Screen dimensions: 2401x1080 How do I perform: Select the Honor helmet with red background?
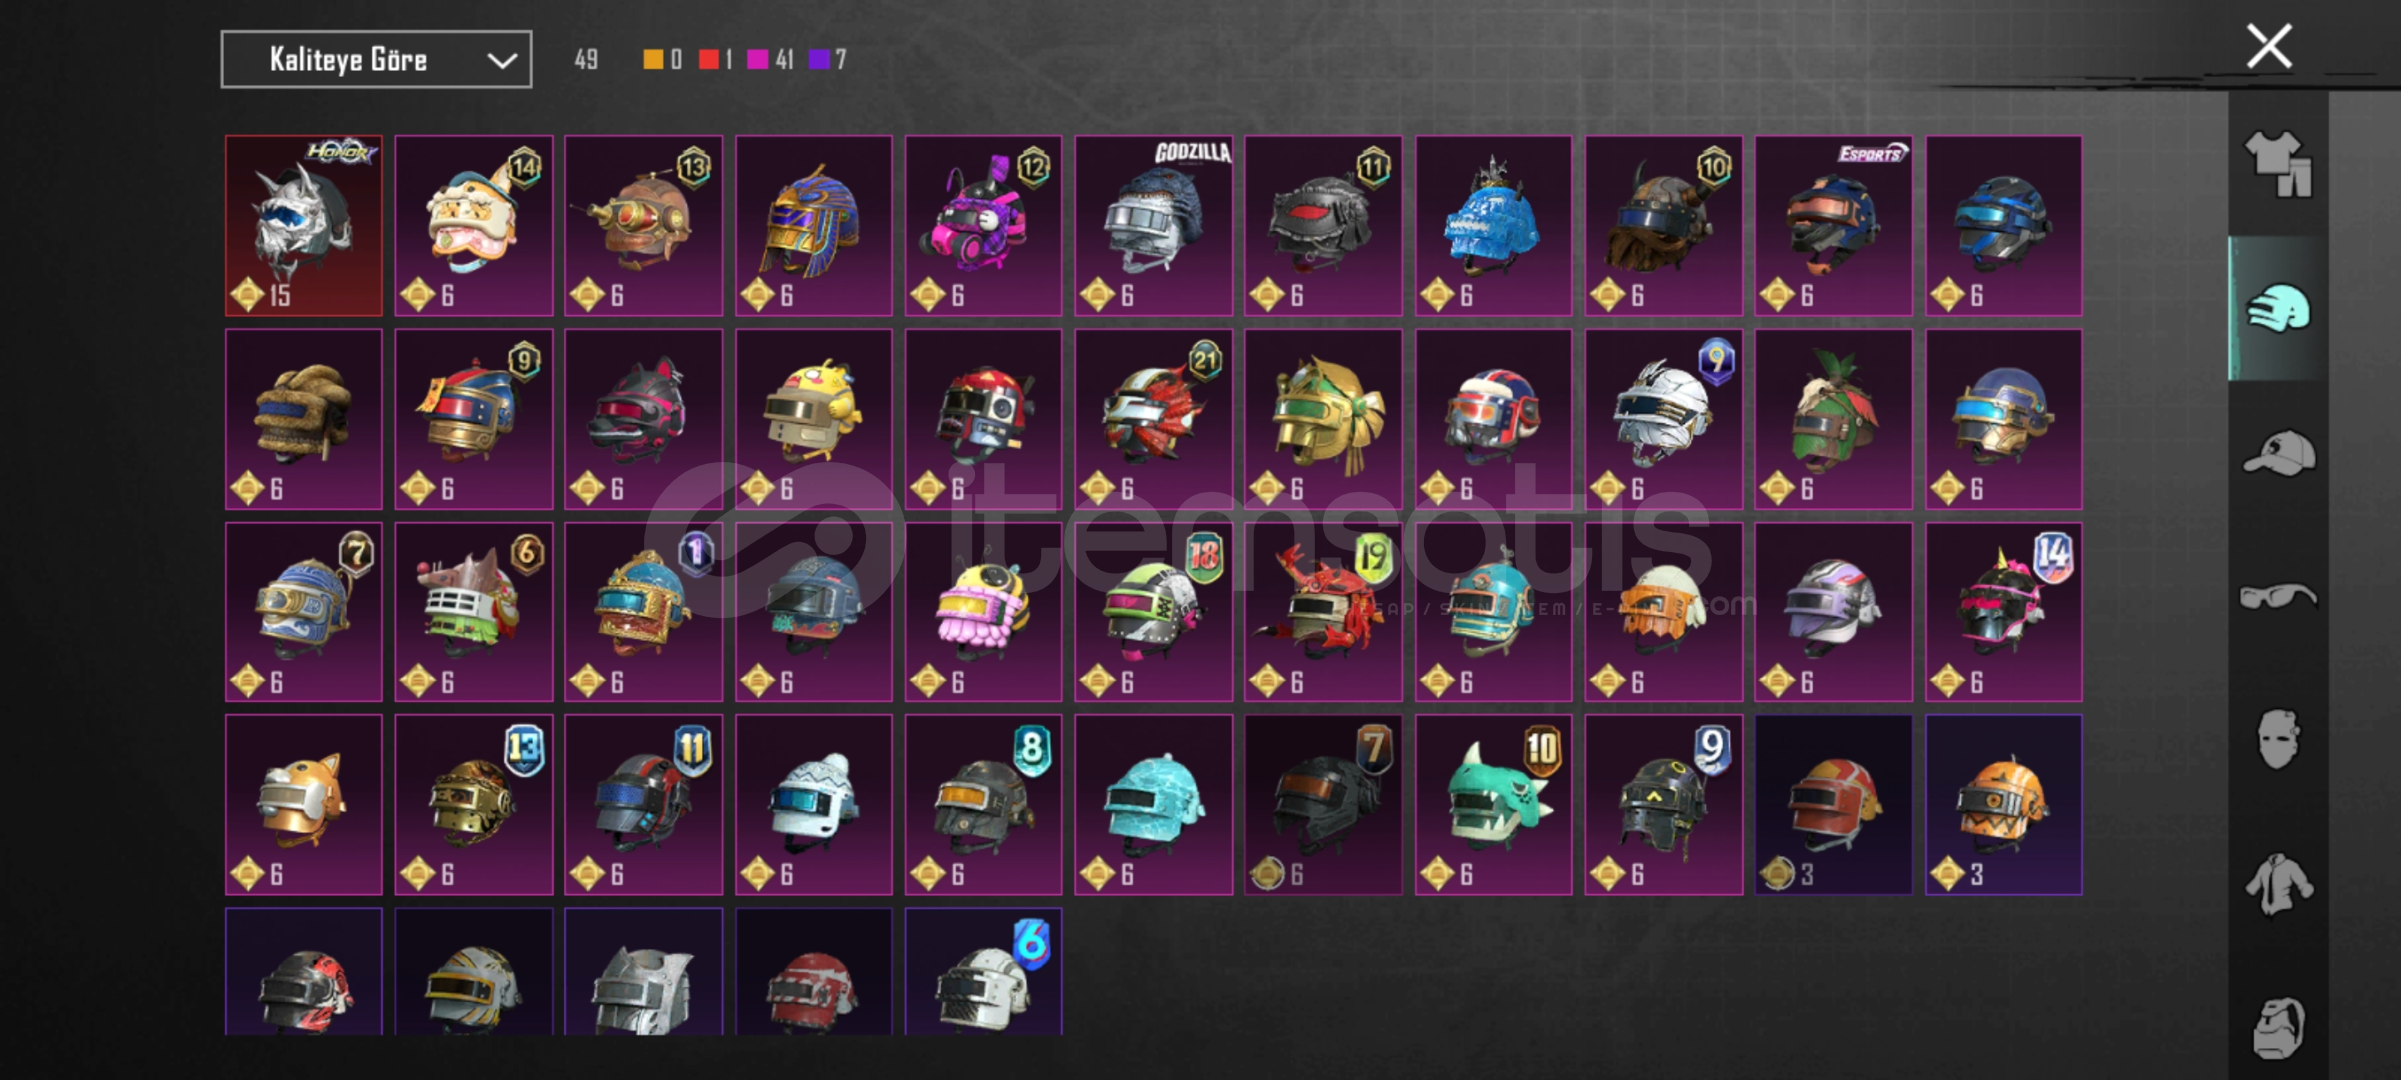[304, 226]
